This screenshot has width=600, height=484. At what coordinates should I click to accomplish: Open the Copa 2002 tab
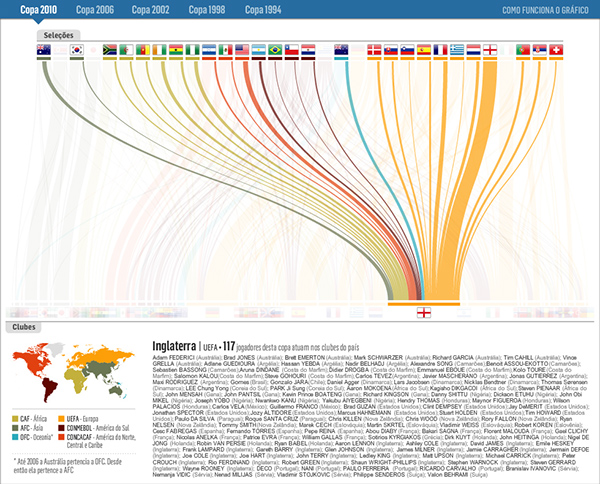click(x=150, y=10)
